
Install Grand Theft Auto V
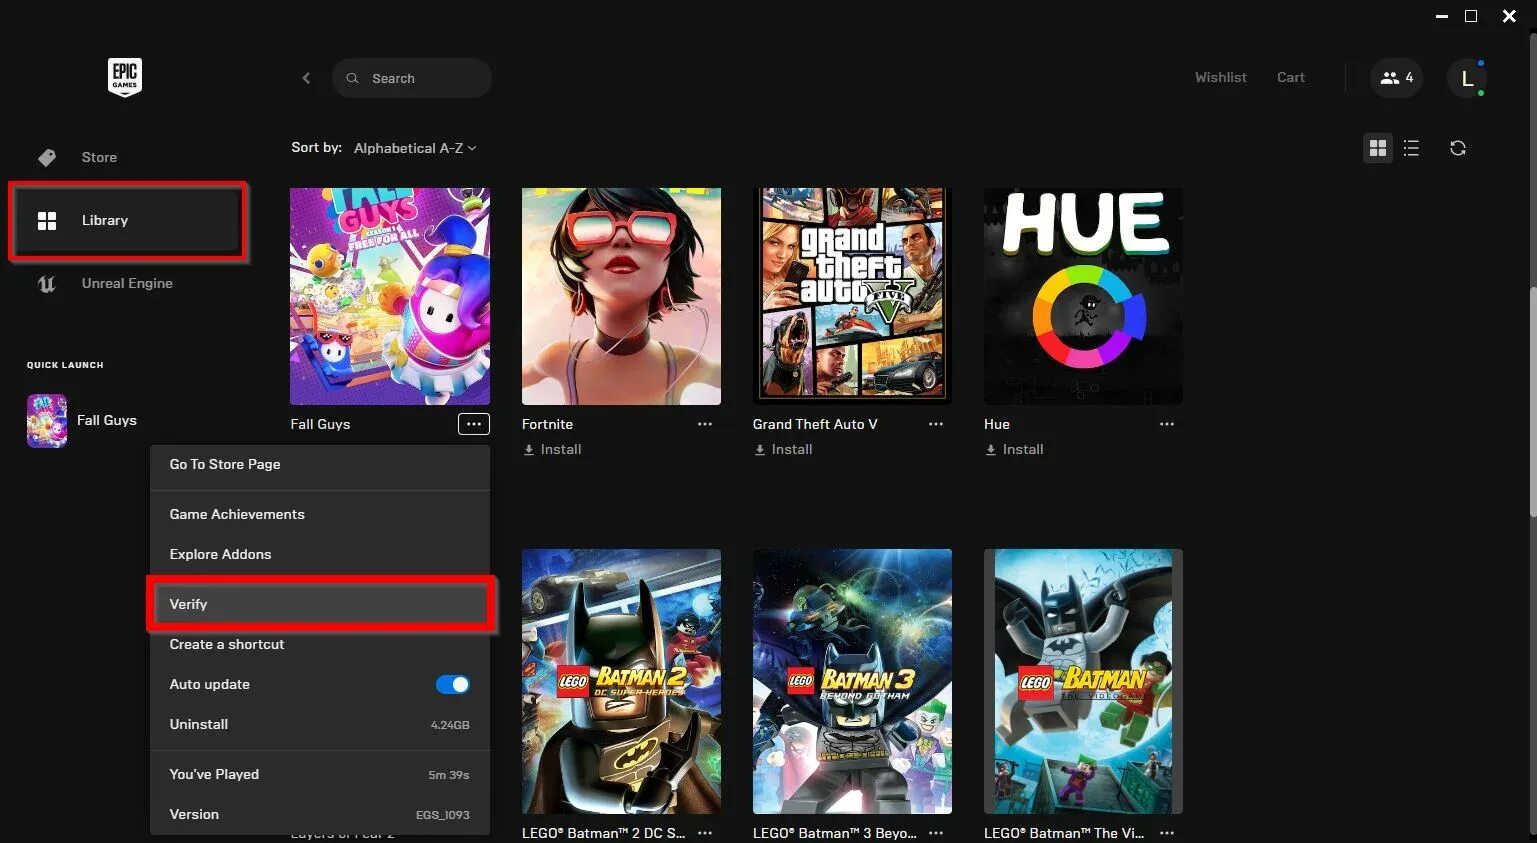[783, 450]
